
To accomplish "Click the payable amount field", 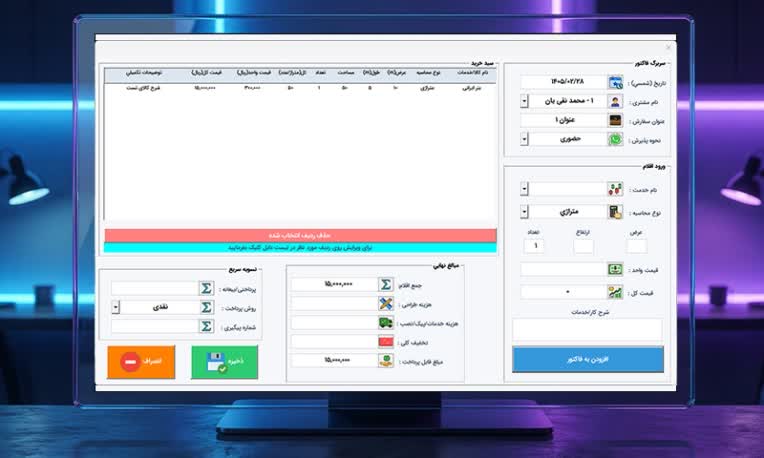I will 335,361.
